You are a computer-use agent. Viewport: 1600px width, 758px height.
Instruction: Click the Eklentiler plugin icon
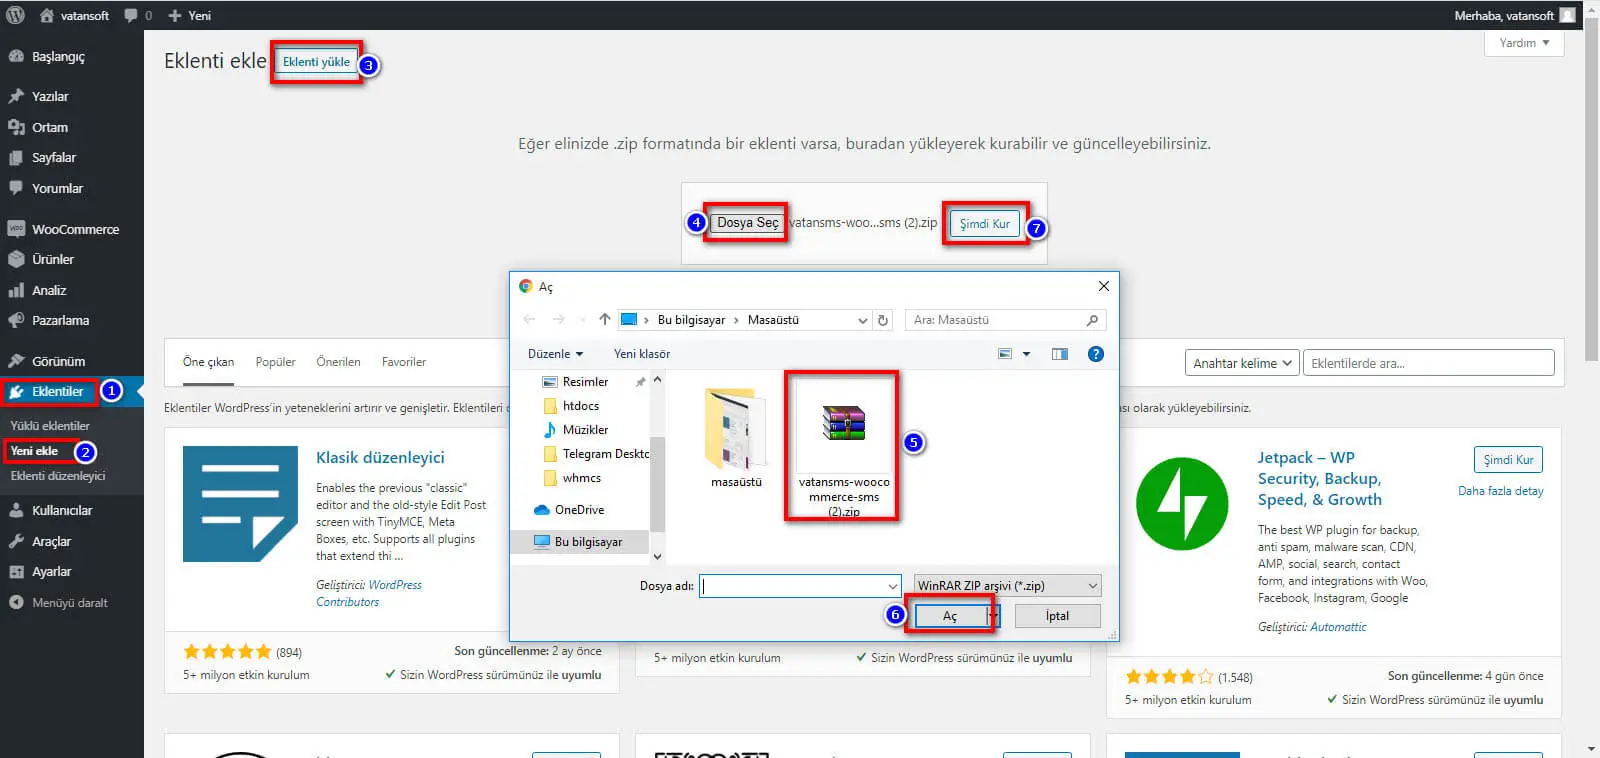coord(16,392)
